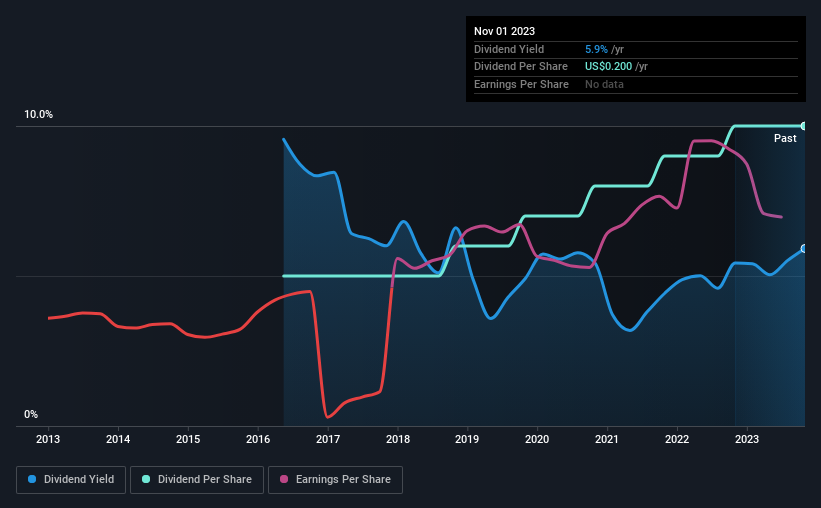Click the 0% y-axis label

click(31, 414)
